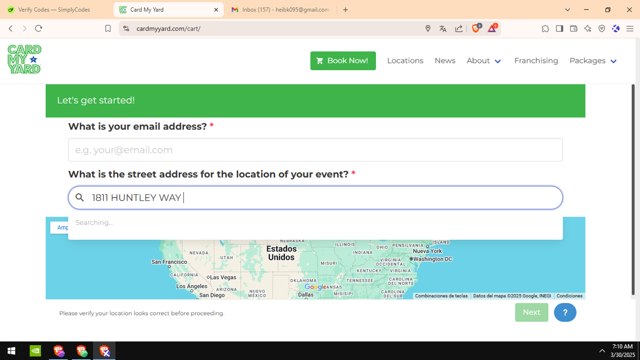
Task: Click the Packages menu label
Action: click(x=587, y=61)
